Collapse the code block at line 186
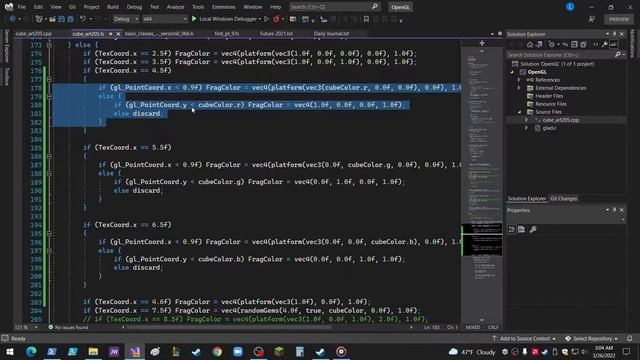 (49, 156)
